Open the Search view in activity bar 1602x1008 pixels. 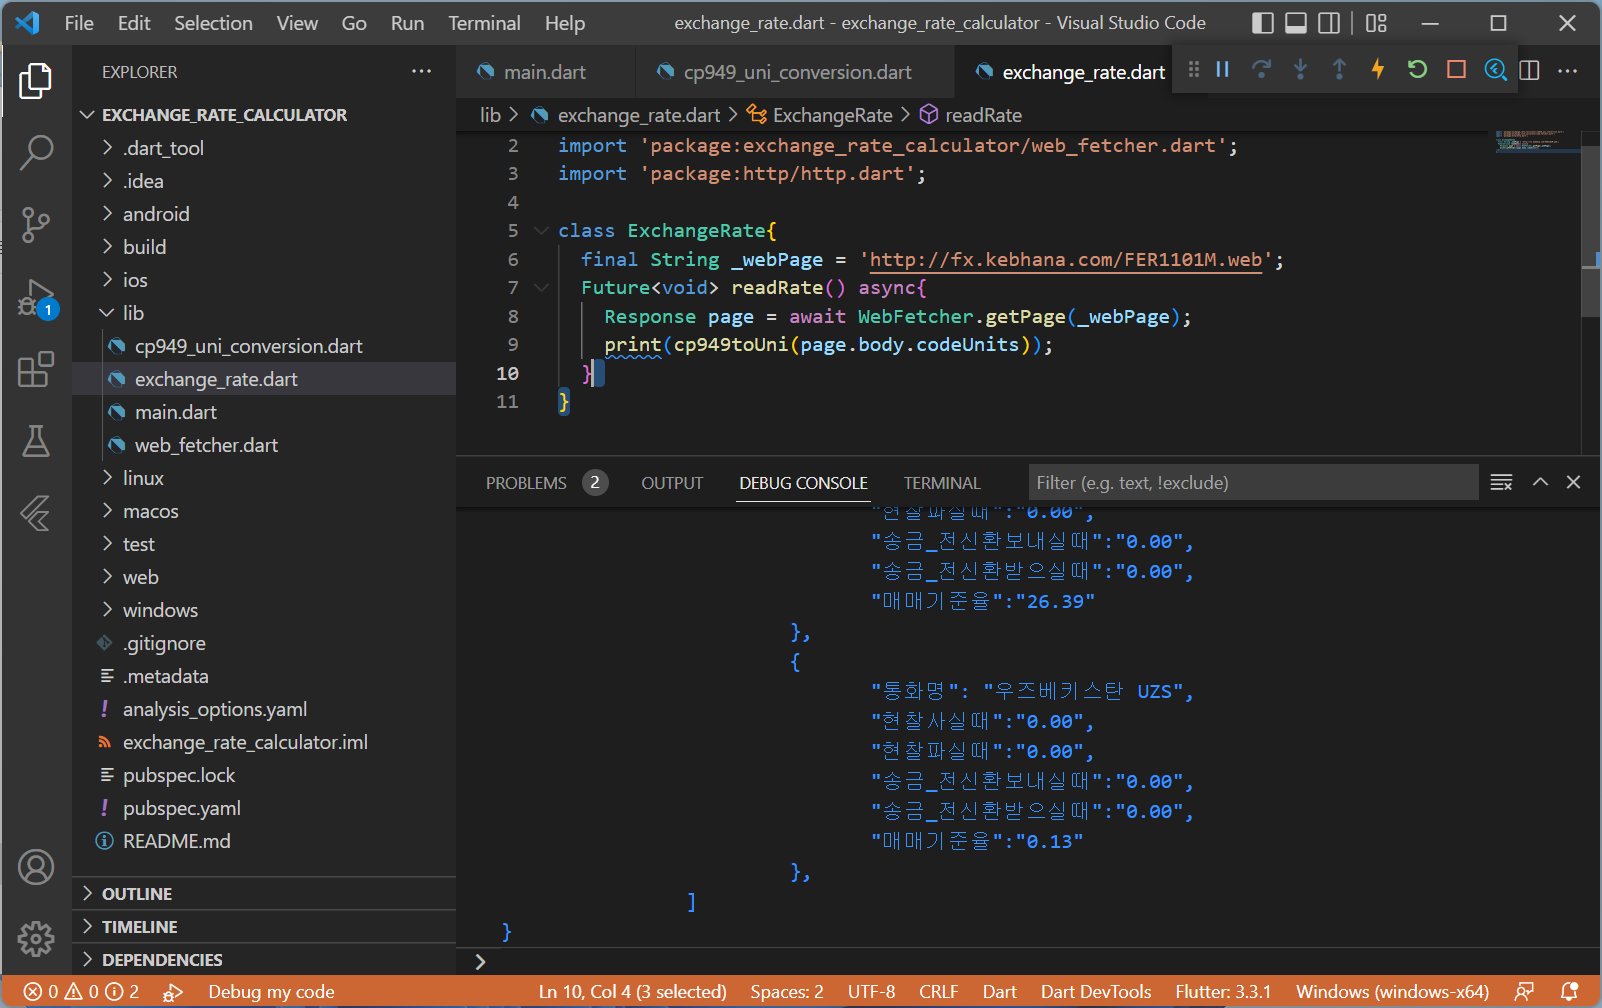click(x=36, y=153)
